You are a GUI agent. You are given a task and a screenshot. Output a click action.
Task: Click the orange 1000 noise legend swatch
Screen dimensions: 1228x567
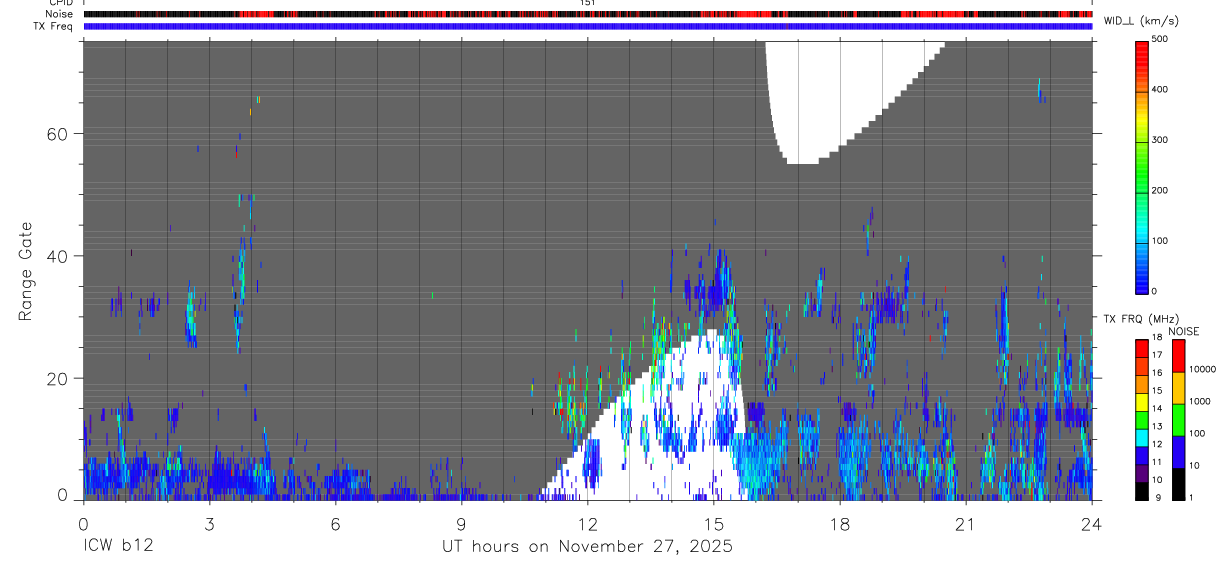(x=1179, y=388)
